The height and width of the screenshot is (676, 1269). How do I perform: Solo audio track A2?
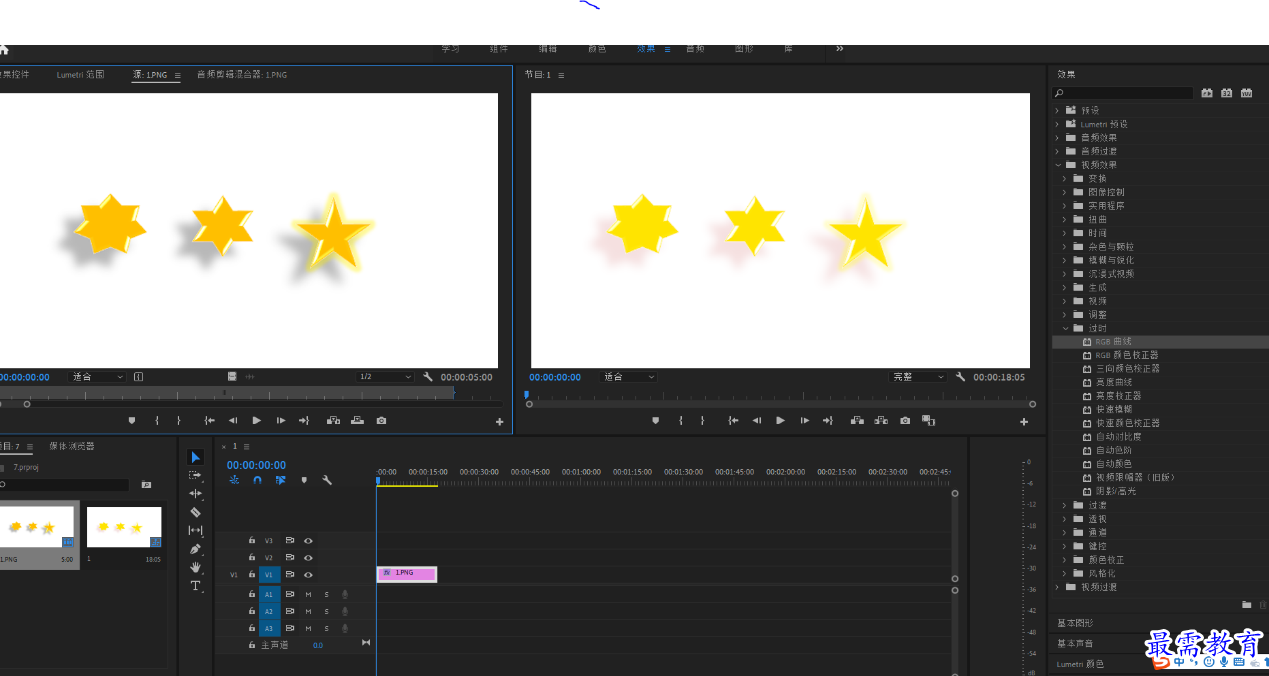326,611
